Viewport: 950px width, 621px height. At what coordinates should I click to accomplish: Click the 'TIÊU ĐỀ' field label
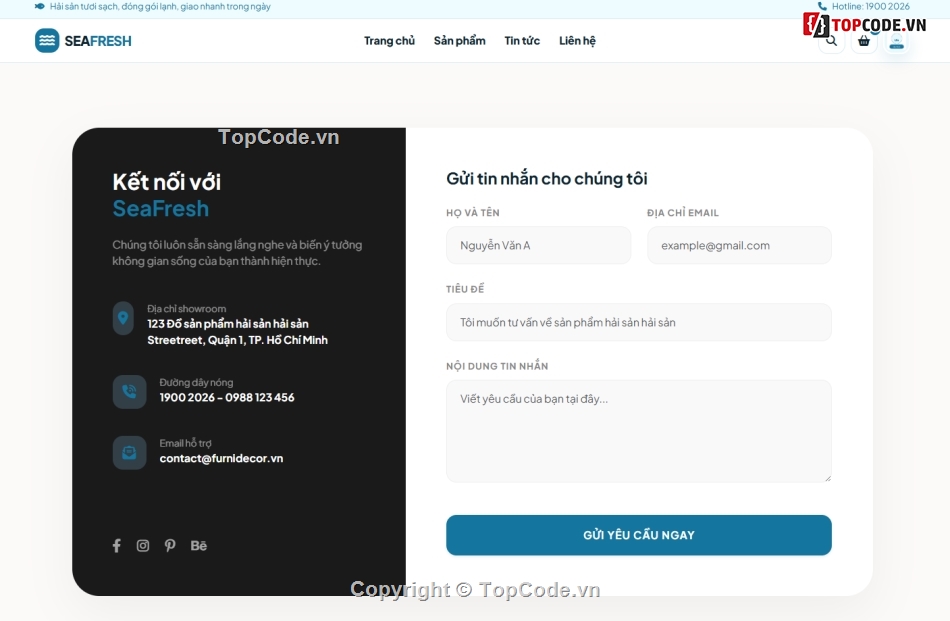pyautogui.click(x=465, y=289)
